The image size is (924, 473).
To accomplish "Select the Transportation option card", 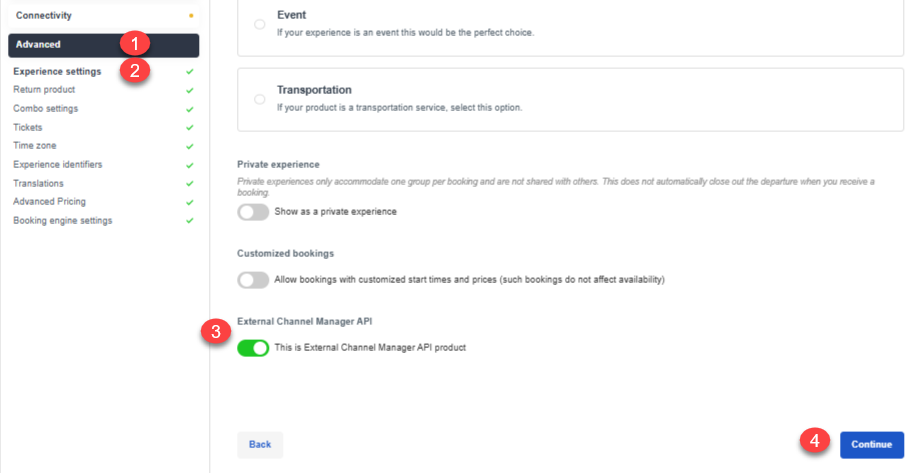I will [570, 100].
